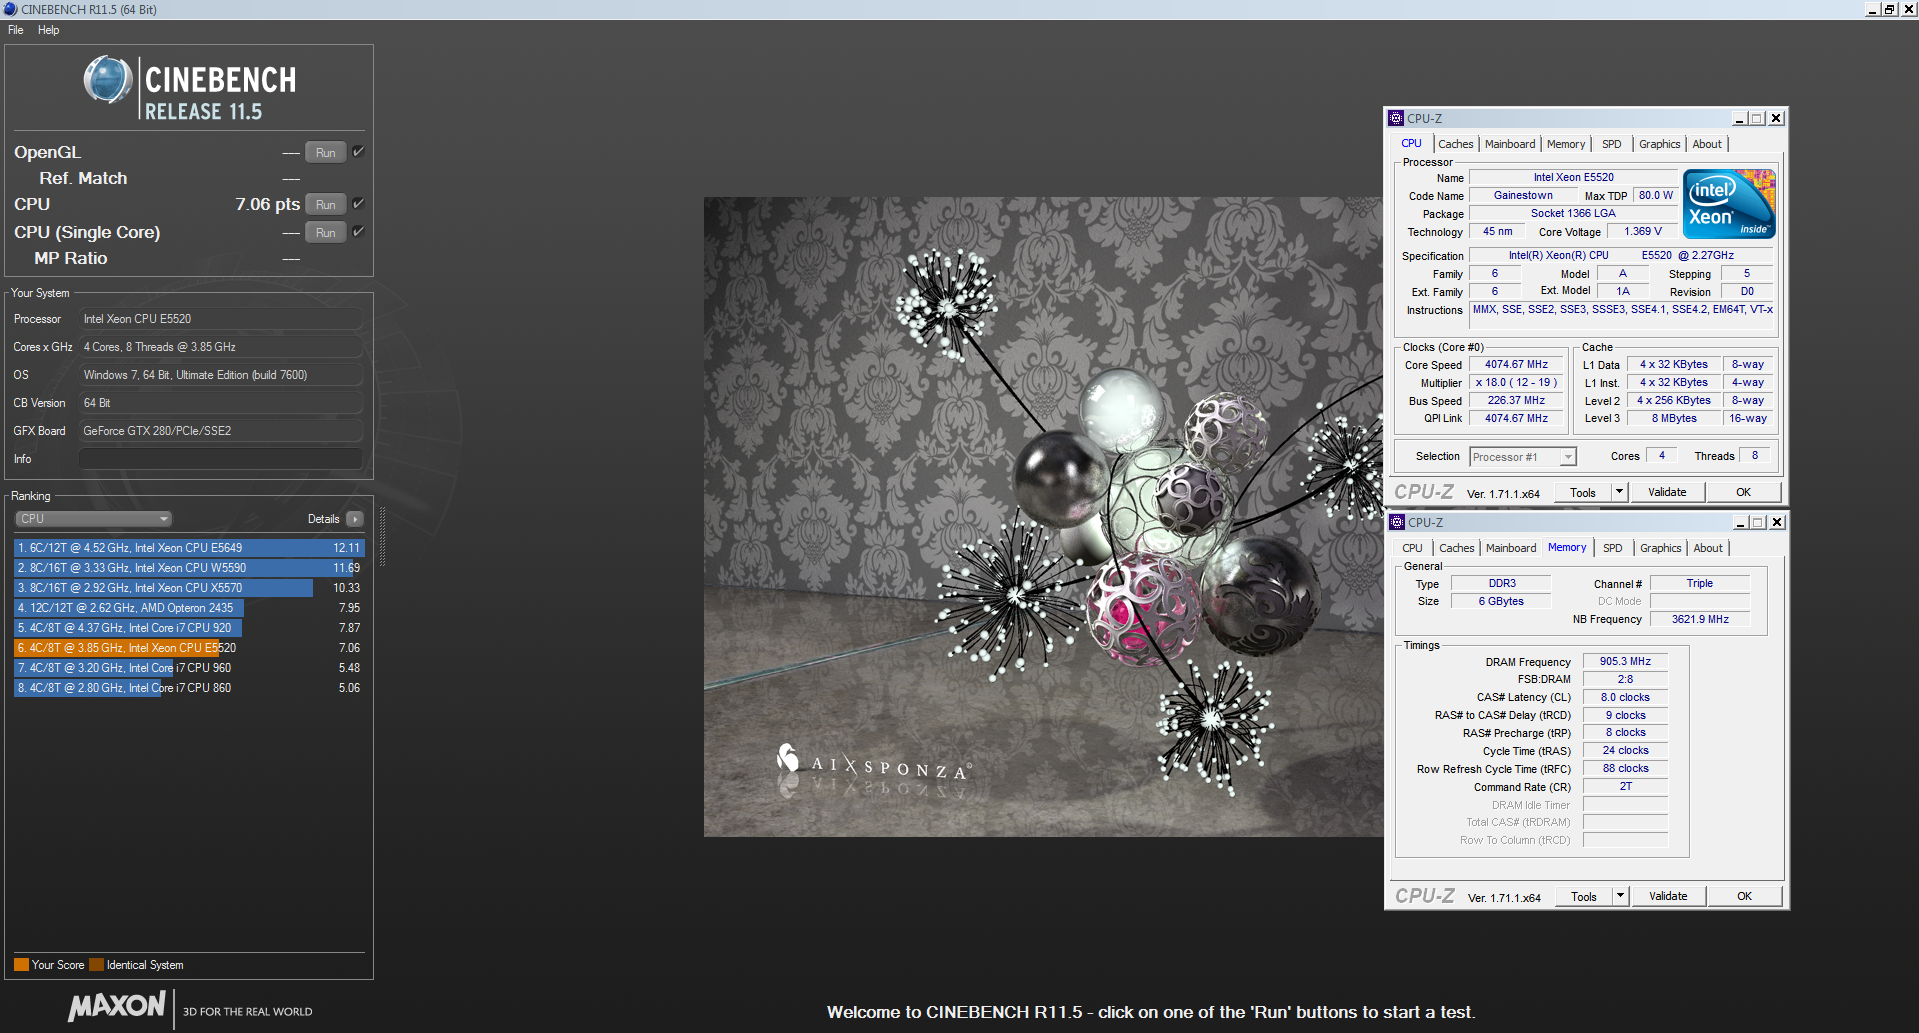
Task: Click OK in upper CPU-Z window
Action: coord(1743,492)
